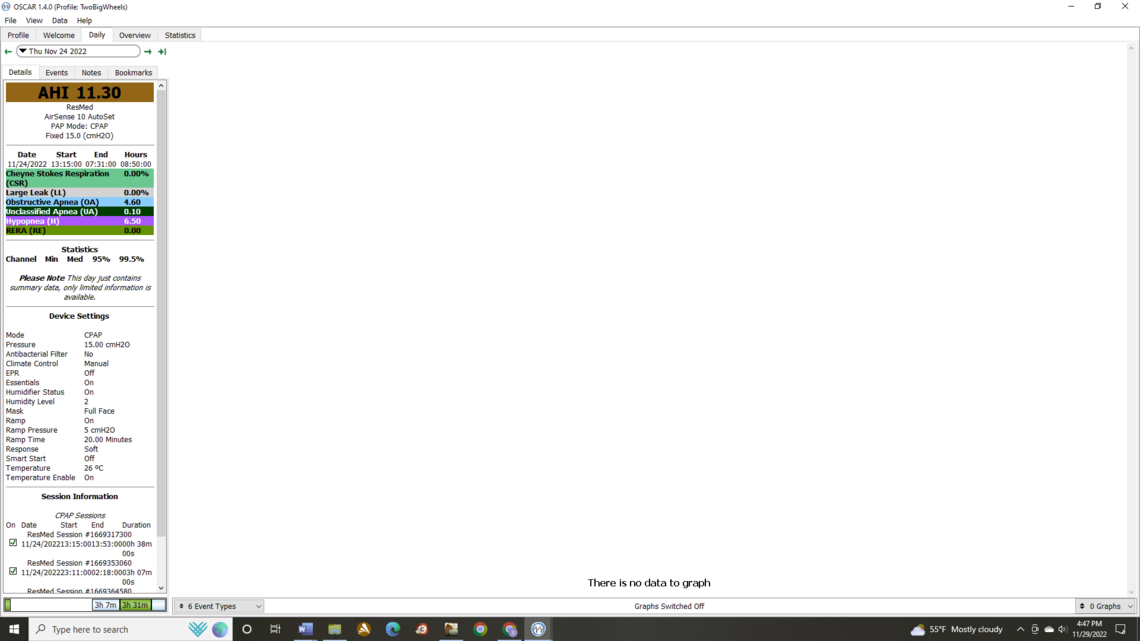The width and height of the screenshot is (1140, 641).
Task: Click the Obstructive Apnea (OA) row
Action: [x=79, y=202]
